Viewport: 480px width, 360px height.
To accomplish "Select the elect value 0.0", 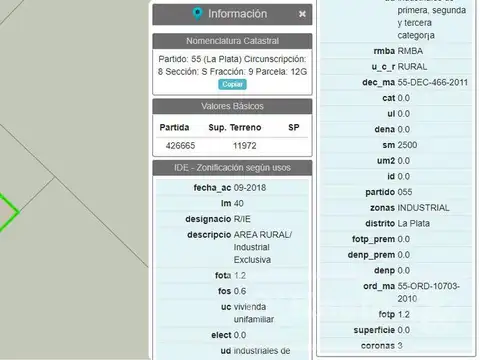I will tap(240, 335).
